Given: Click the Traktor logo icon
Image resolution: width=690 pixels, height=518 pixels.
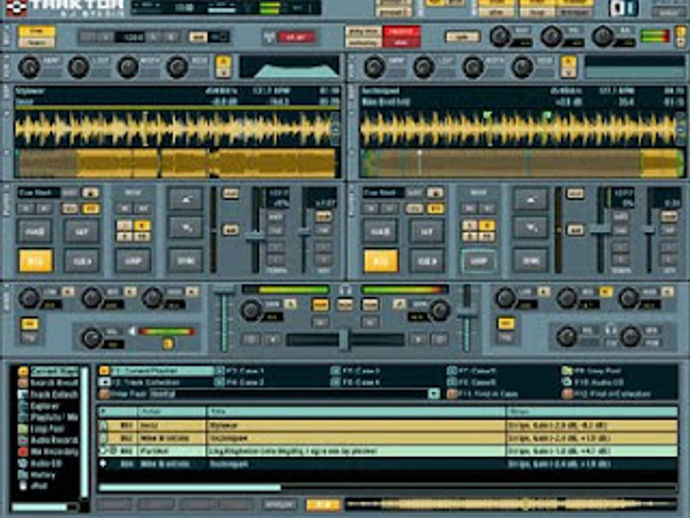Looking at the screenshot, I should [x=17, y=7].
